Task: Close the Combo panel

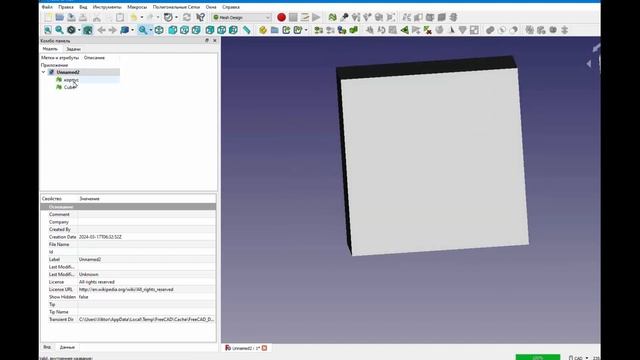Action: (x=215, y=41)
